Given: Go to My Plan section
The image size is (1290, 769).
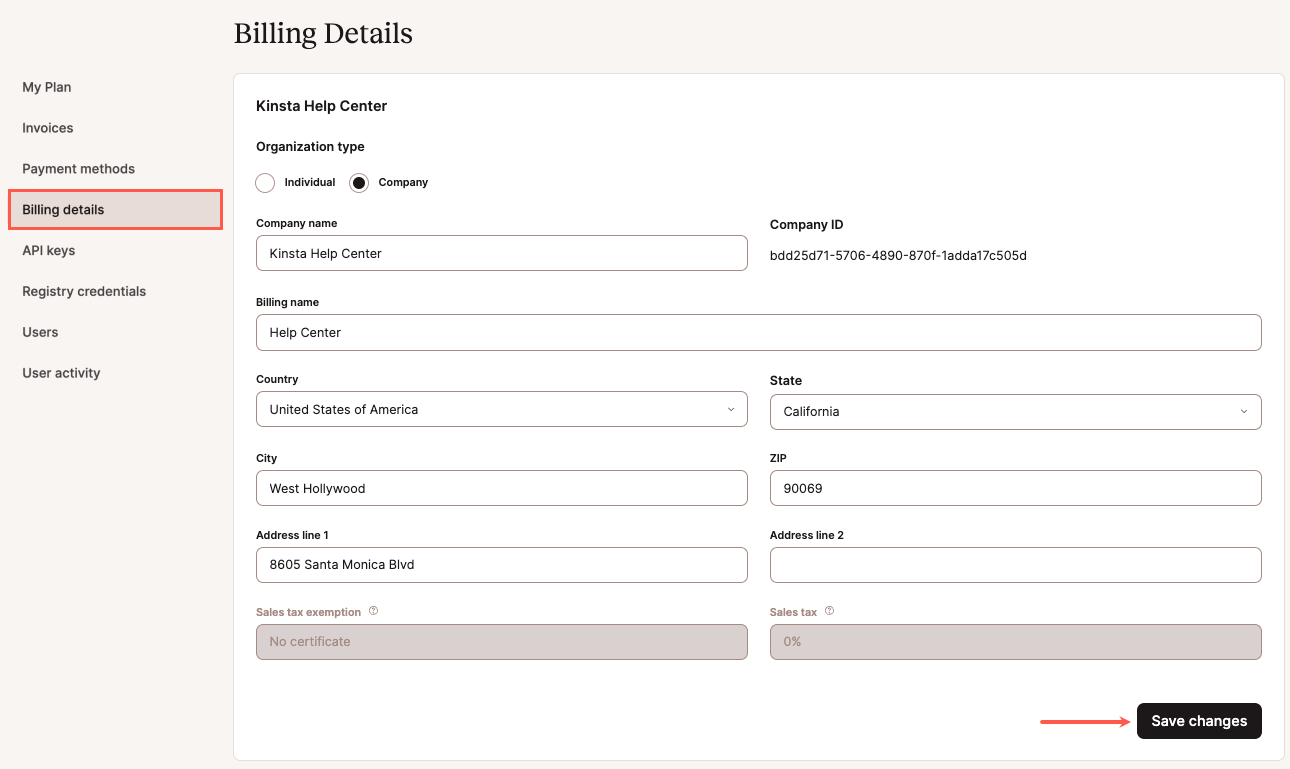Looking at the screenshot, I should click(x=46, y=87).
